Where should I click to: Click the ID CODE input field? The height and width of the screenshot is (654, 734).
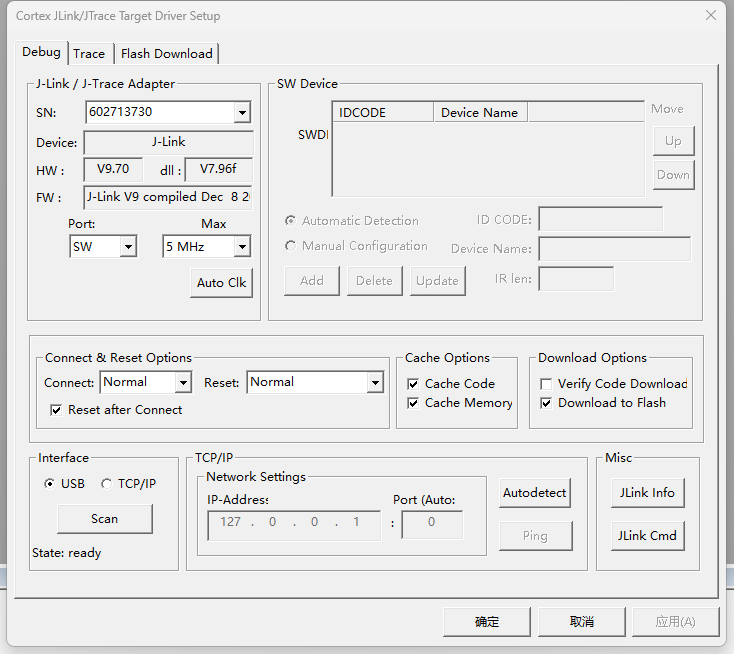coord(601,219)
